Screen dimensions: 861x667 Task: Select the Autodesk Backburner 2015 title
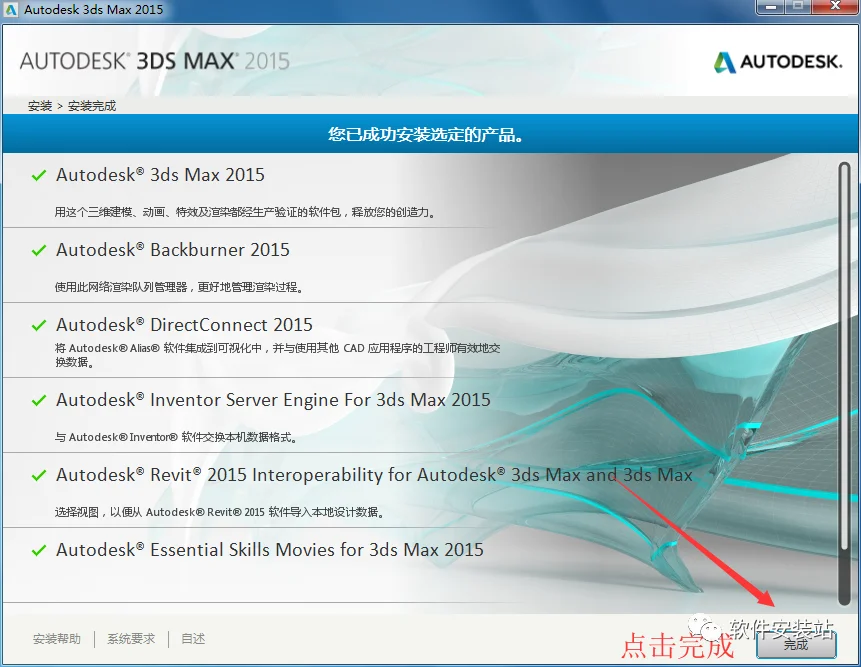click(x=173, y=250)
